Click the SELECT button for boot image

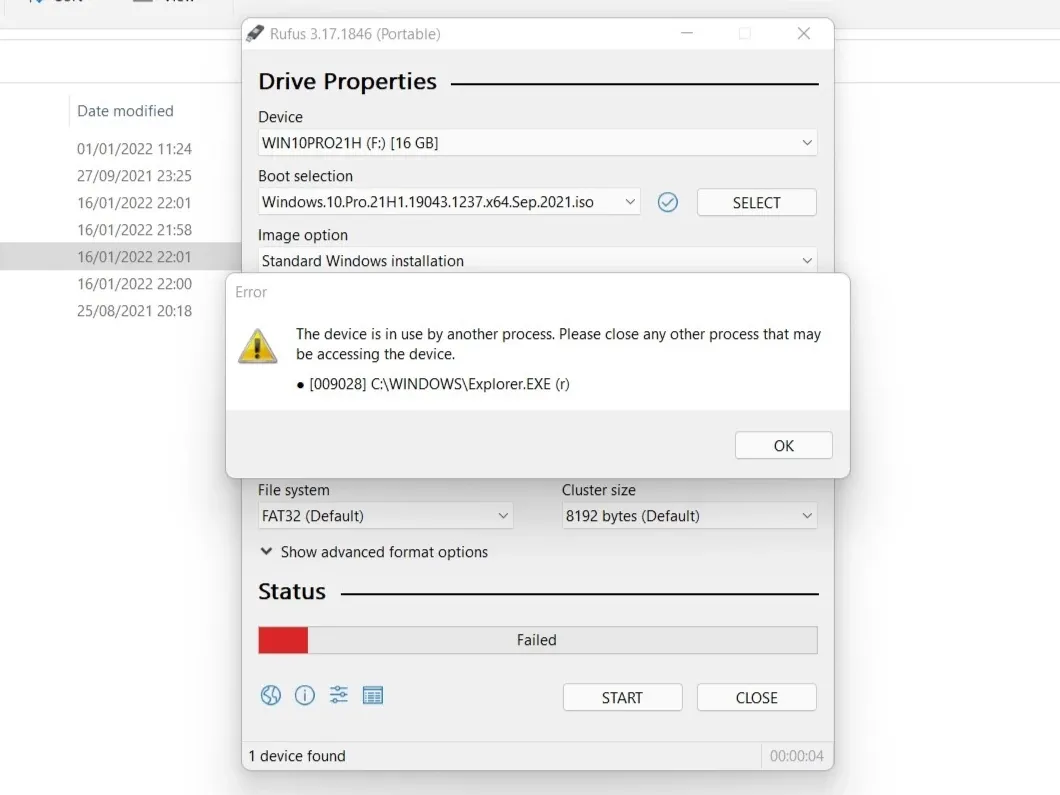tap(756, 203)
